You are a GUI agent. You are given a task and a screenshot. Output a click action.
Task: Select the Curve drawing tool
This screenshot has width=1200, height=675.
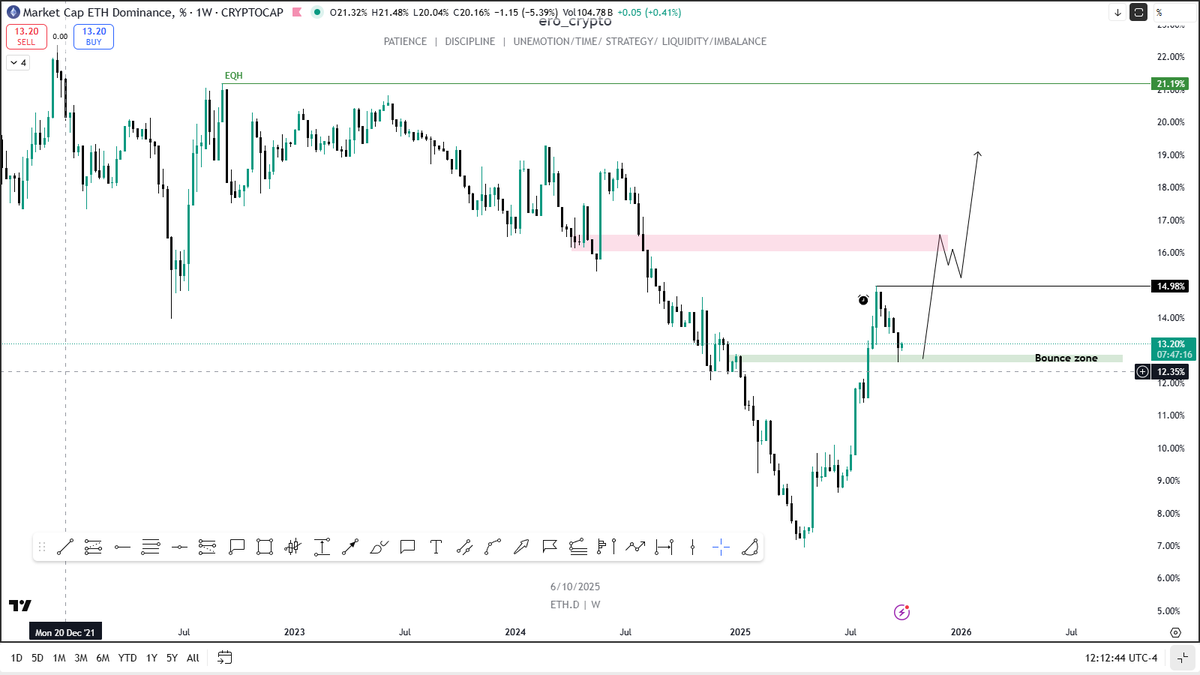(x=493, y=547)
